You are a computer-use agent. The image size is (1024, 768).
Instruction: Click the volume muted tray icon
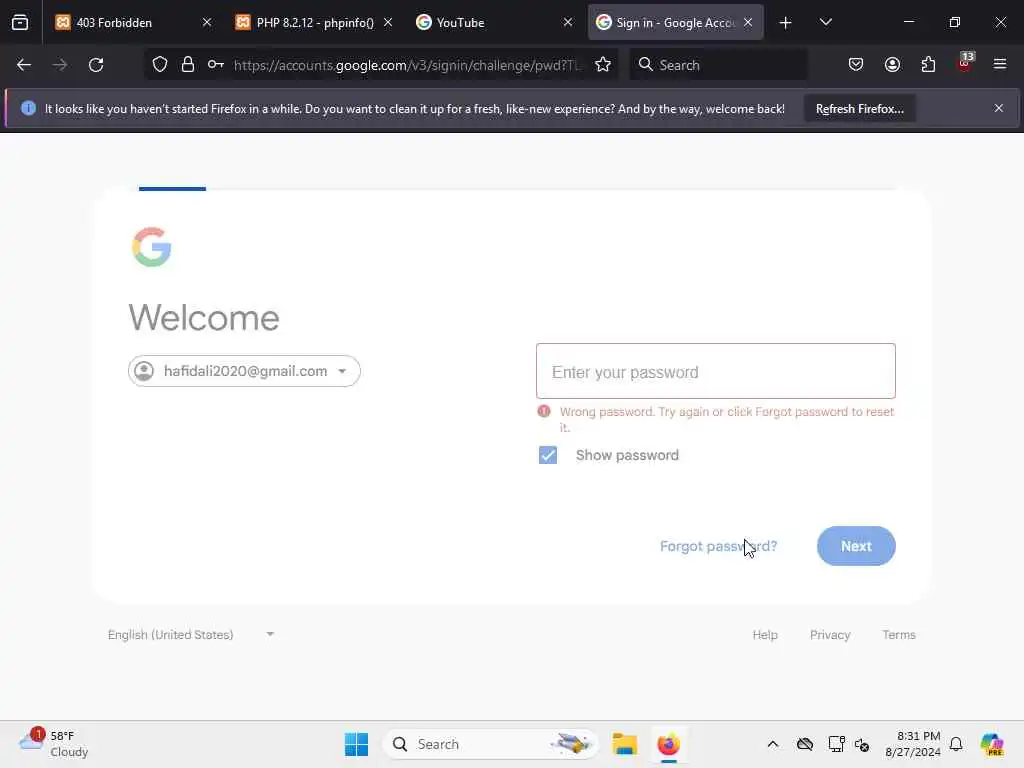point(862,744)
